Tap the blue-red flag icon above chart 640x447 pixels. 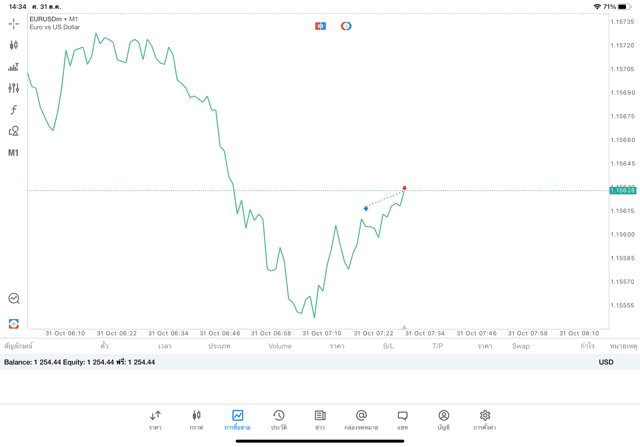[x=320, y=26]
